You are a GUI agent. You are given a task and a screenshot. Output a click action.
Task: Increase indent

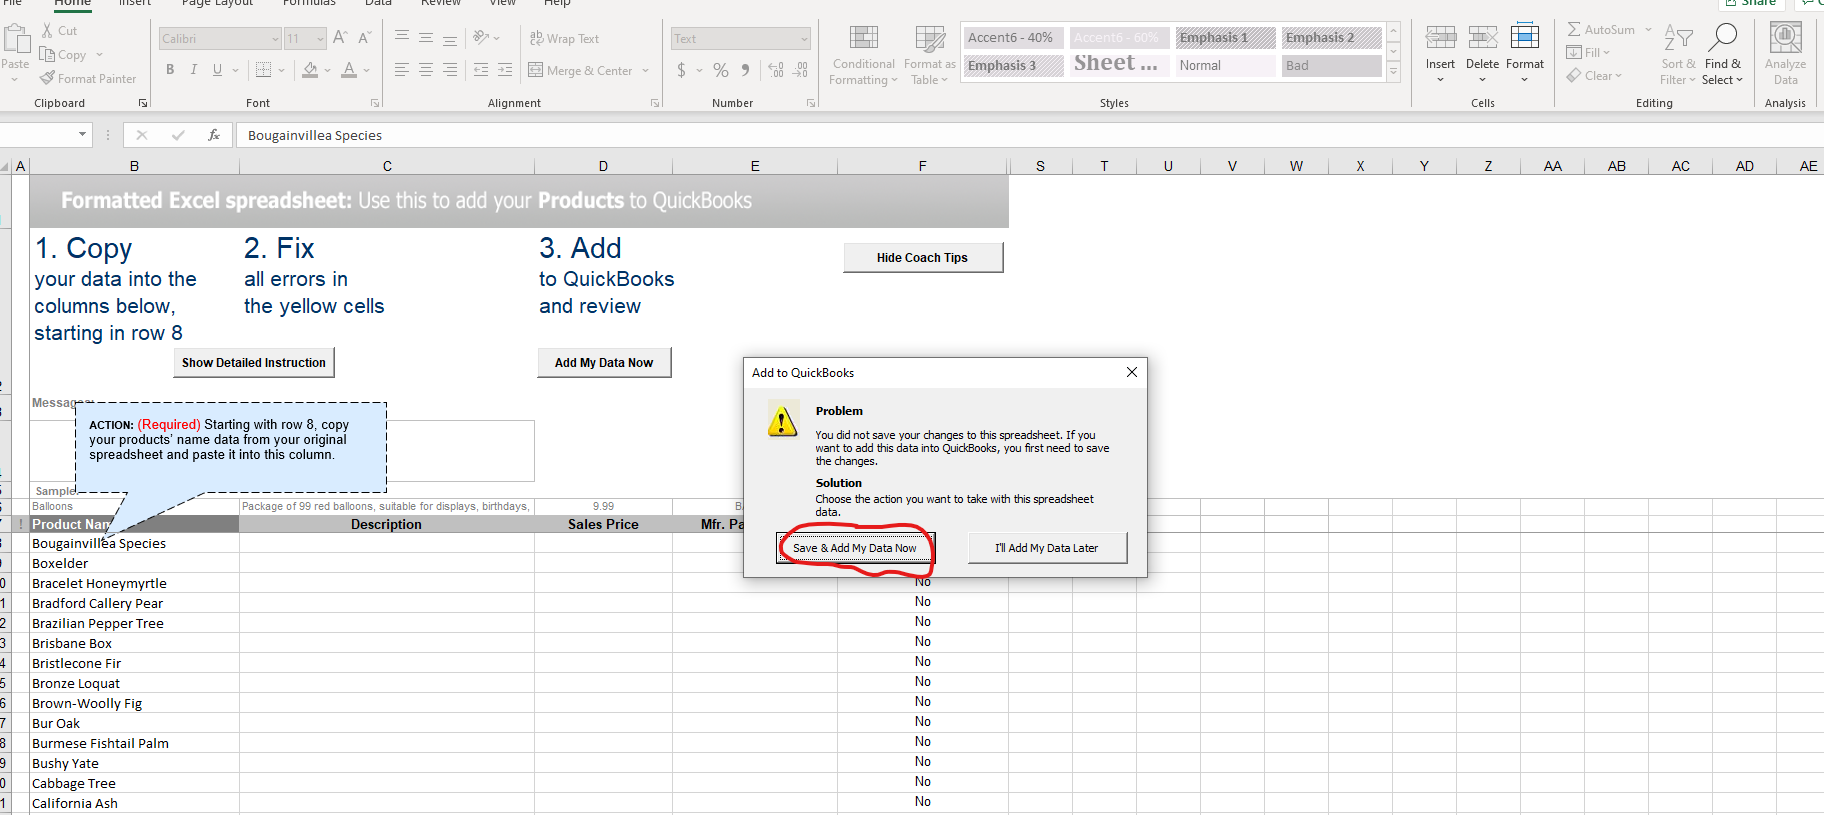[x=505, y=70]
